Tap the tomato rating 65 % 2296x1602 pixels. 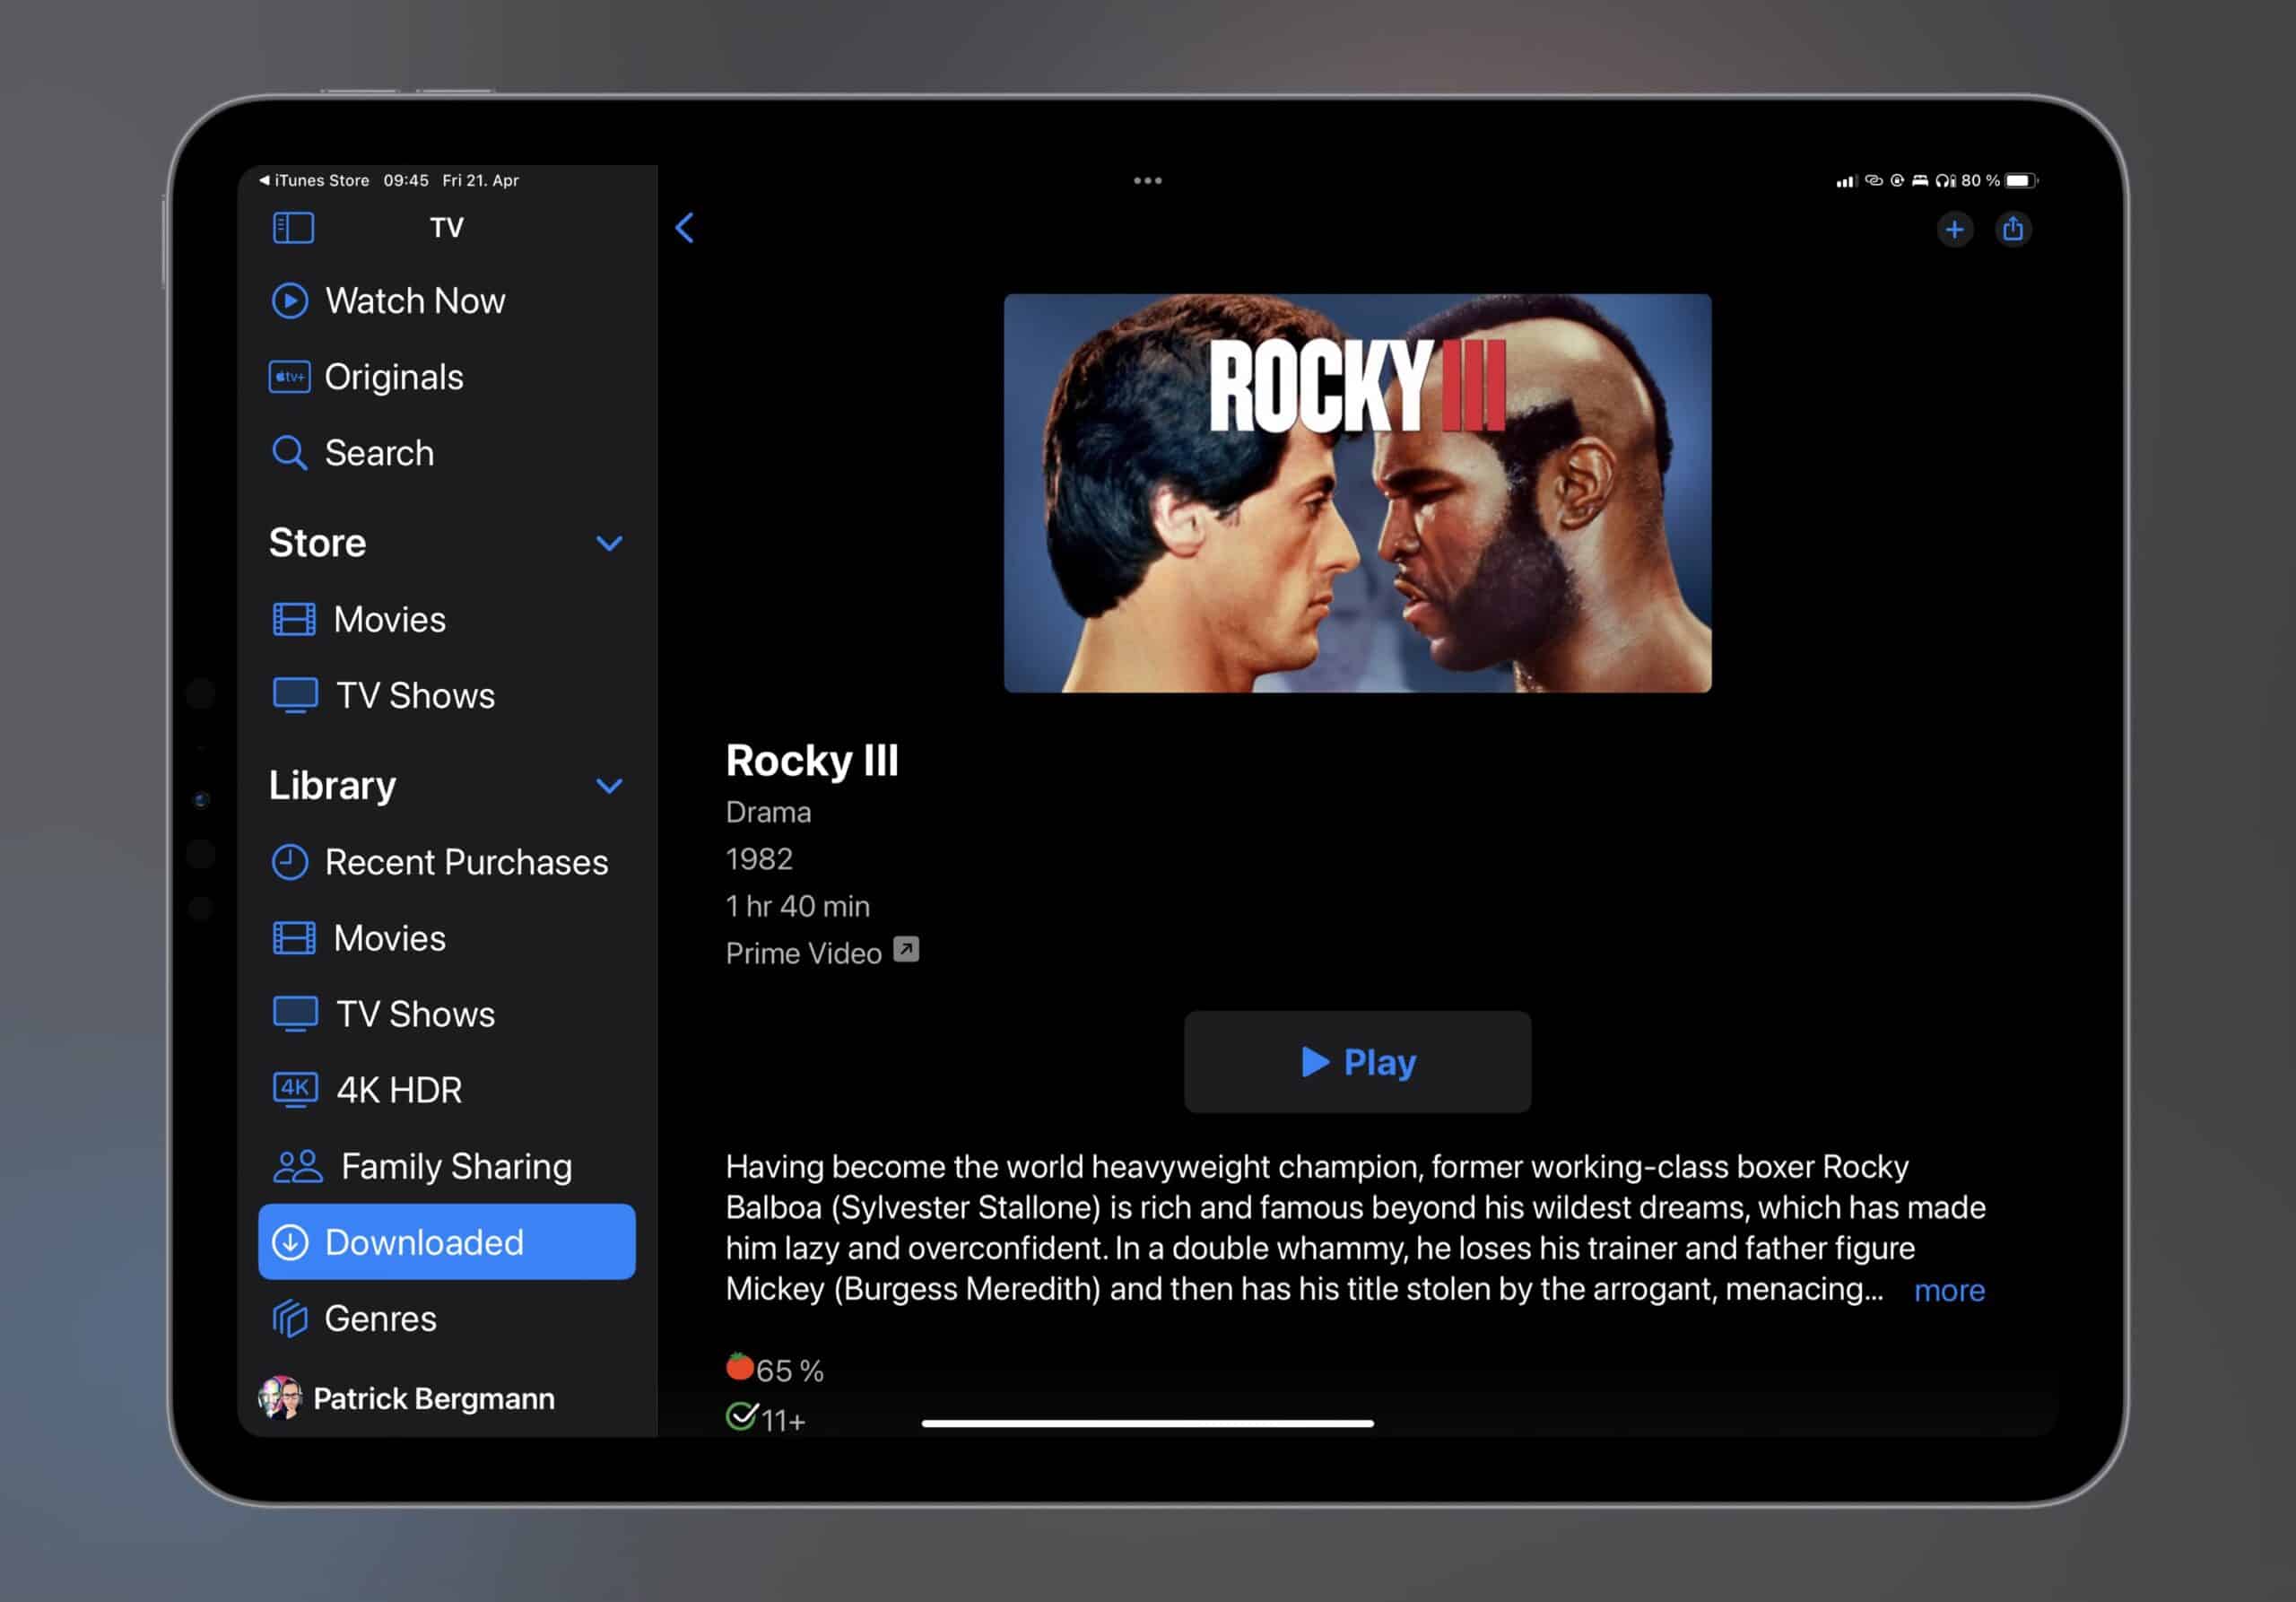pos(775,1369)
